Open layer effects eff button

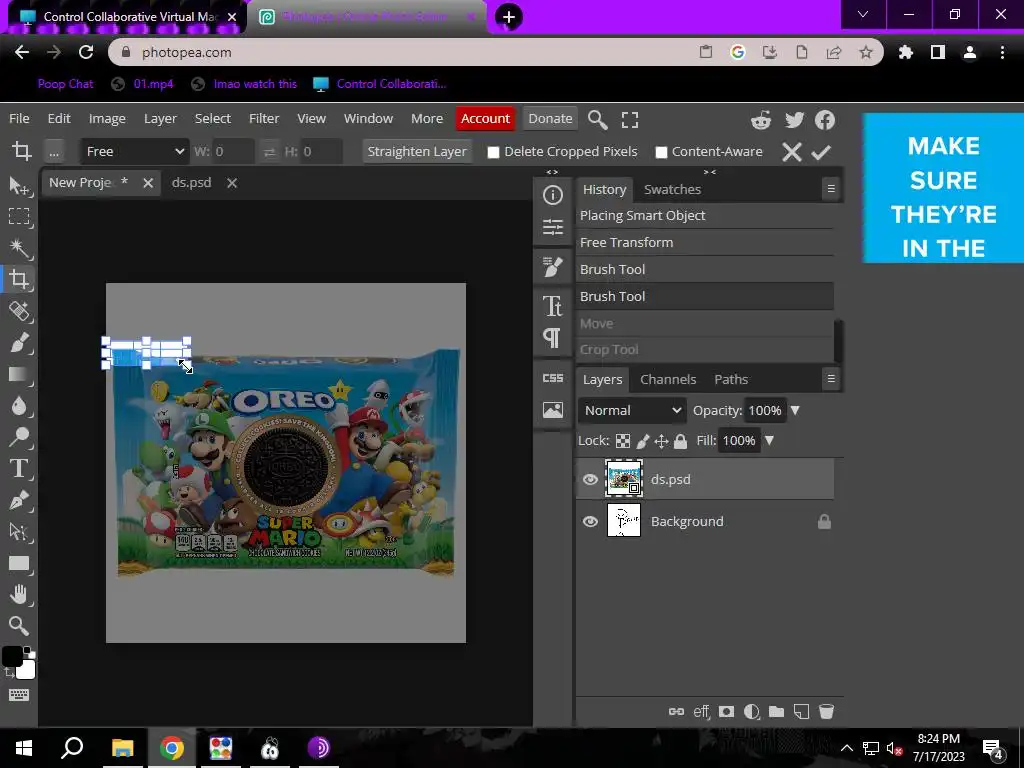point(701,711)
